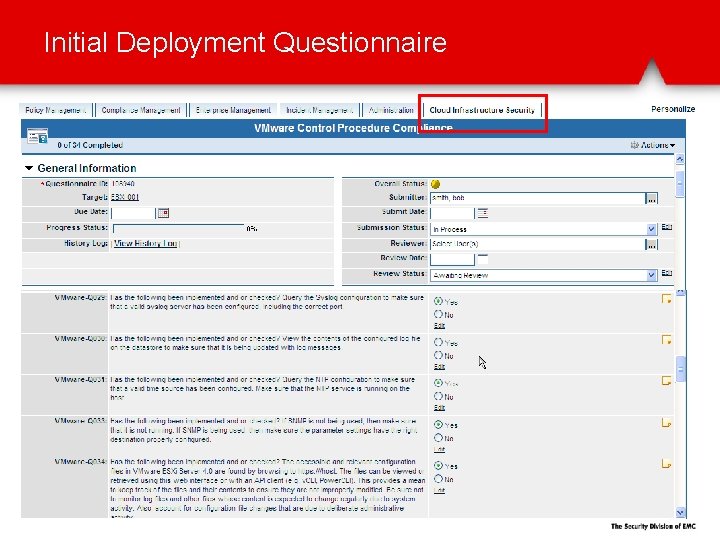
Task: Open the Reviewer lookup ellipsis button
Action: 652,245
